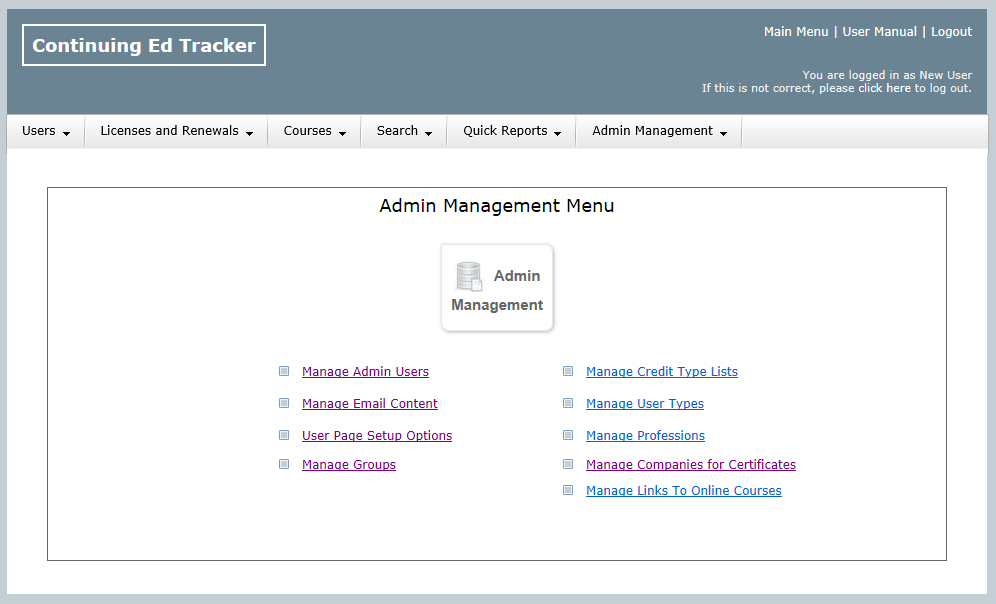Select Admin Management in navigation bar

click(659, 131)
